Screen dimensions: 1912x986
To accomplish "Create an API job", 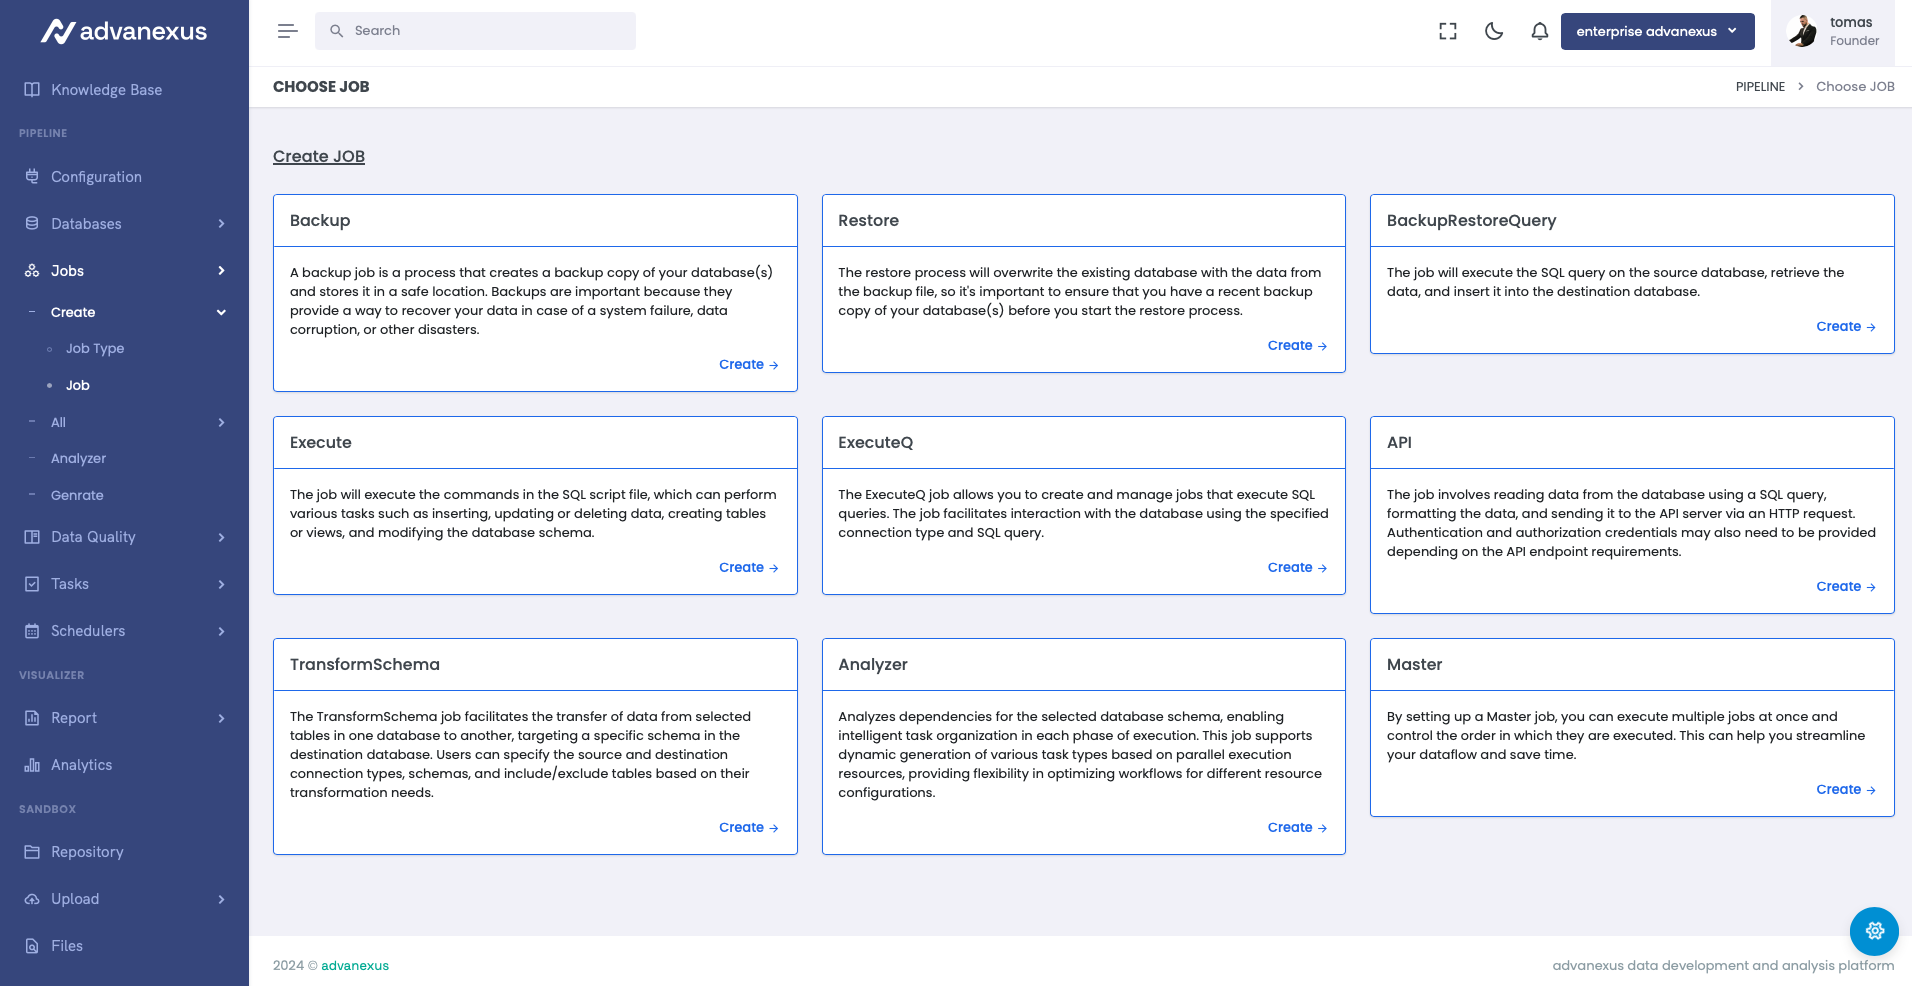I will pyautogui.click(x=1846, y=586).
